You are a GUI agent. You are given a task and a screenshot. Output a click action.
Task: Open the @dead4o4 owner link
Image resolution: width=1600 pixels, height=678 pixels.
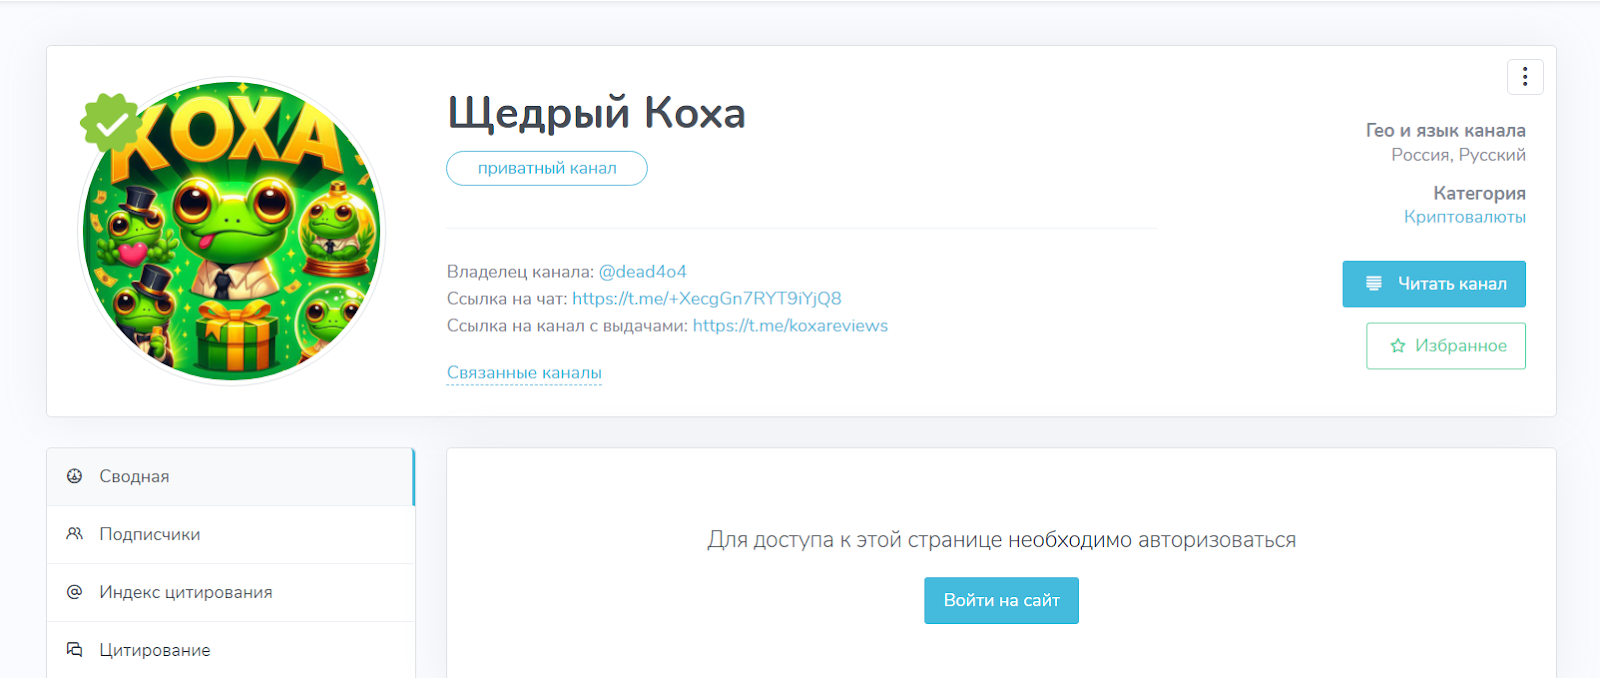pyautogui.click(x=642, y=272)
